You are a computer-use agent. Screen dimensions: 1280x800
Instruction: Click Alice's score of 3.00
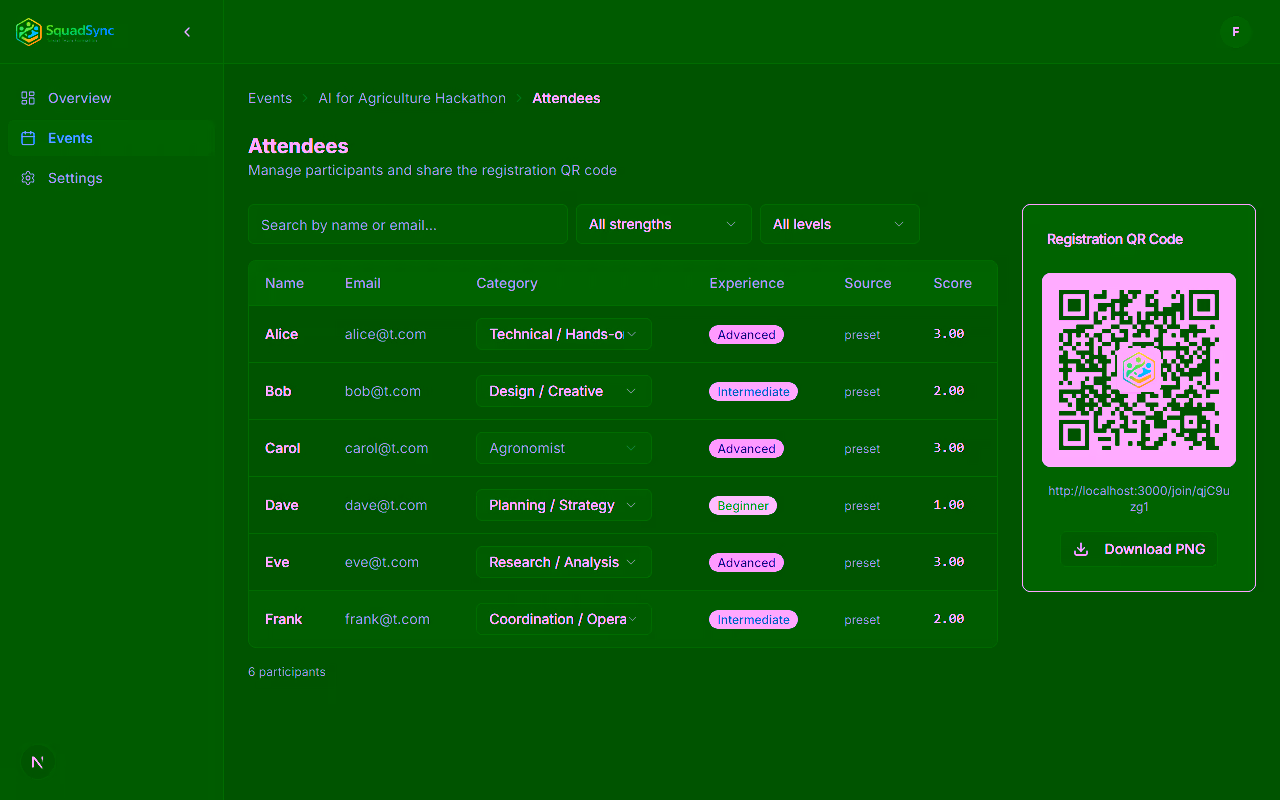click(949, 334)
